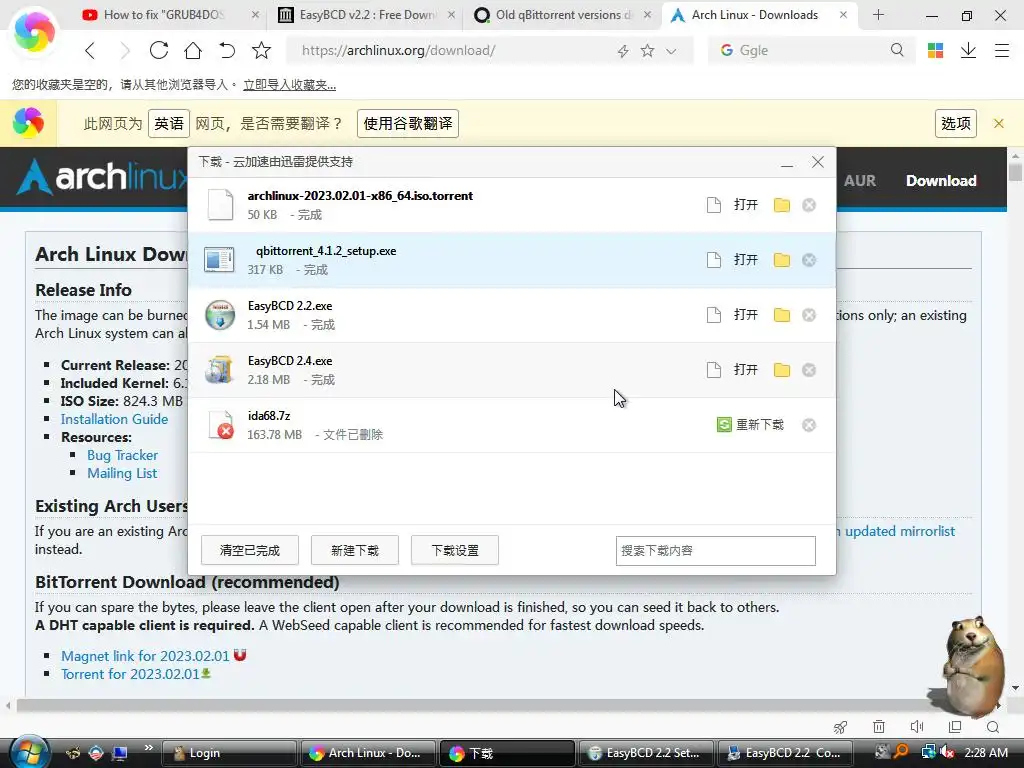This screenshot has width=1024, height=768.
Task: Show EasyBCD 2.4.exe in folder
Action: 782,370
